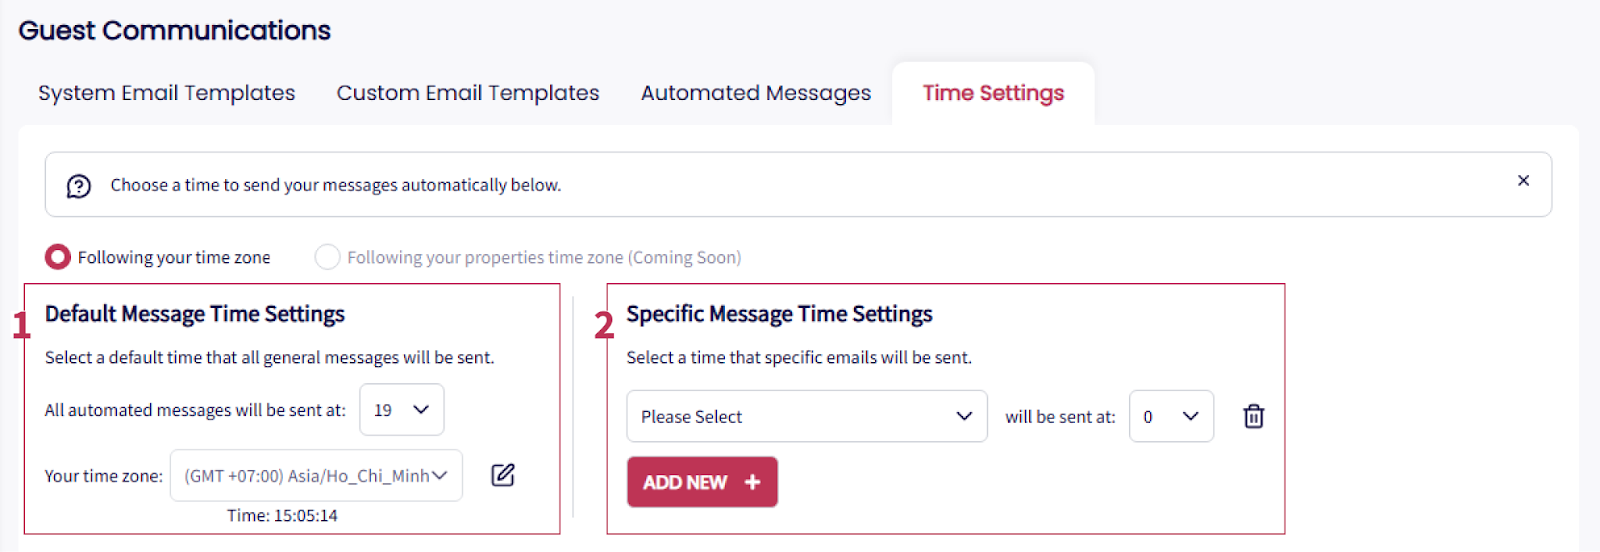Select 'Following your properties time zone' radio option

point(327,257)
